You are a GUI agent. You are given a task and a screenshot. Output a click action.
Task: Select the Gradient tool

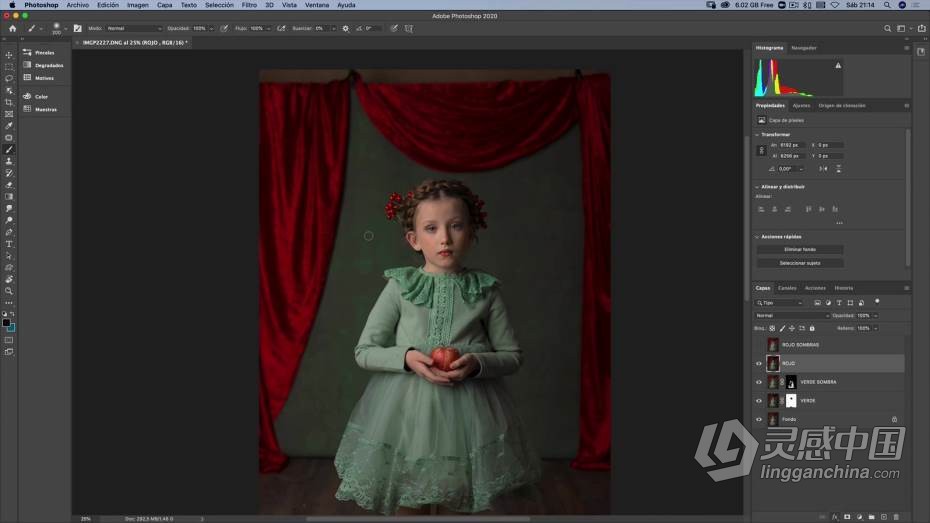[x=9, y=197]
